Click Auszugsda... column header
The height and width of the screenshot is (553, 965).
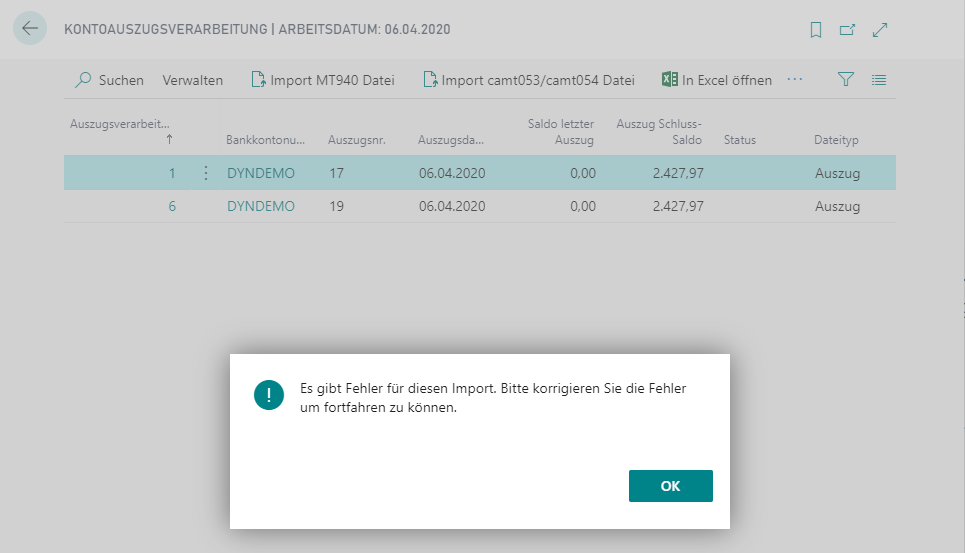click(451, 140)
